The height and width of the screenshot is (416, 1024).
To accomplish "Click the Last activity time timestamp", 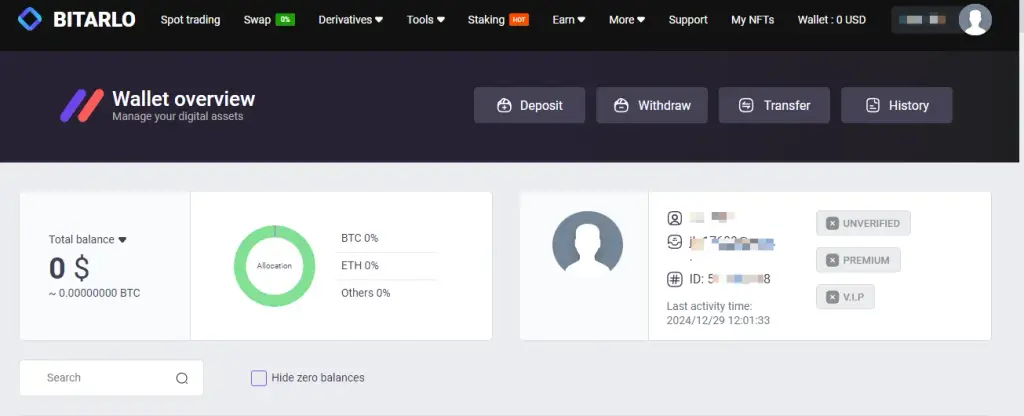I will pyautogui.click(x=718, y=321).
